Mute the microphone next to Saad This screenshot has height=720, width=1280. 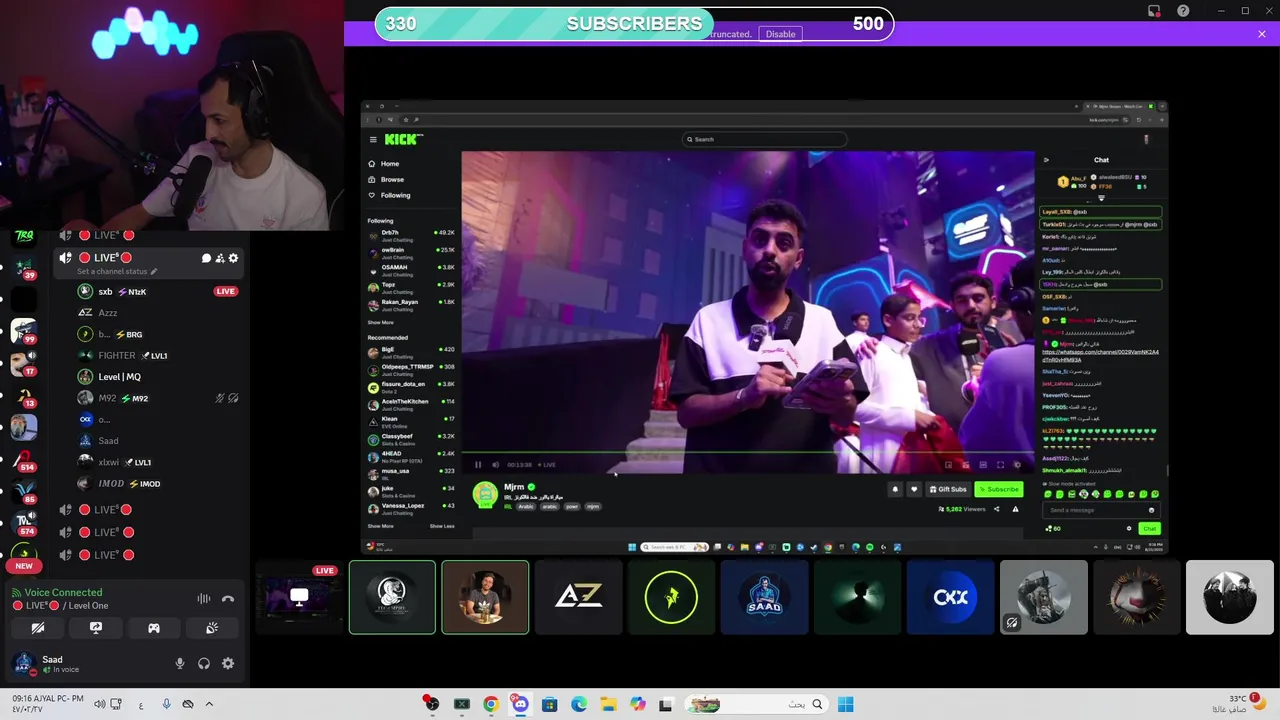(180, 663)
